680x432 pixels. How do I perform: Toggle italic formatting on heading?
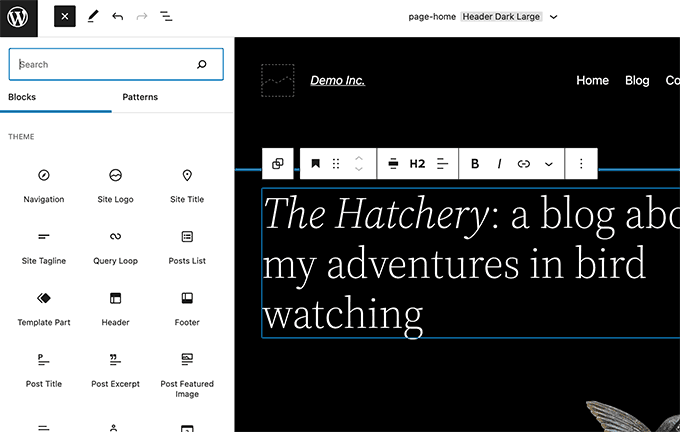(499, 164)
